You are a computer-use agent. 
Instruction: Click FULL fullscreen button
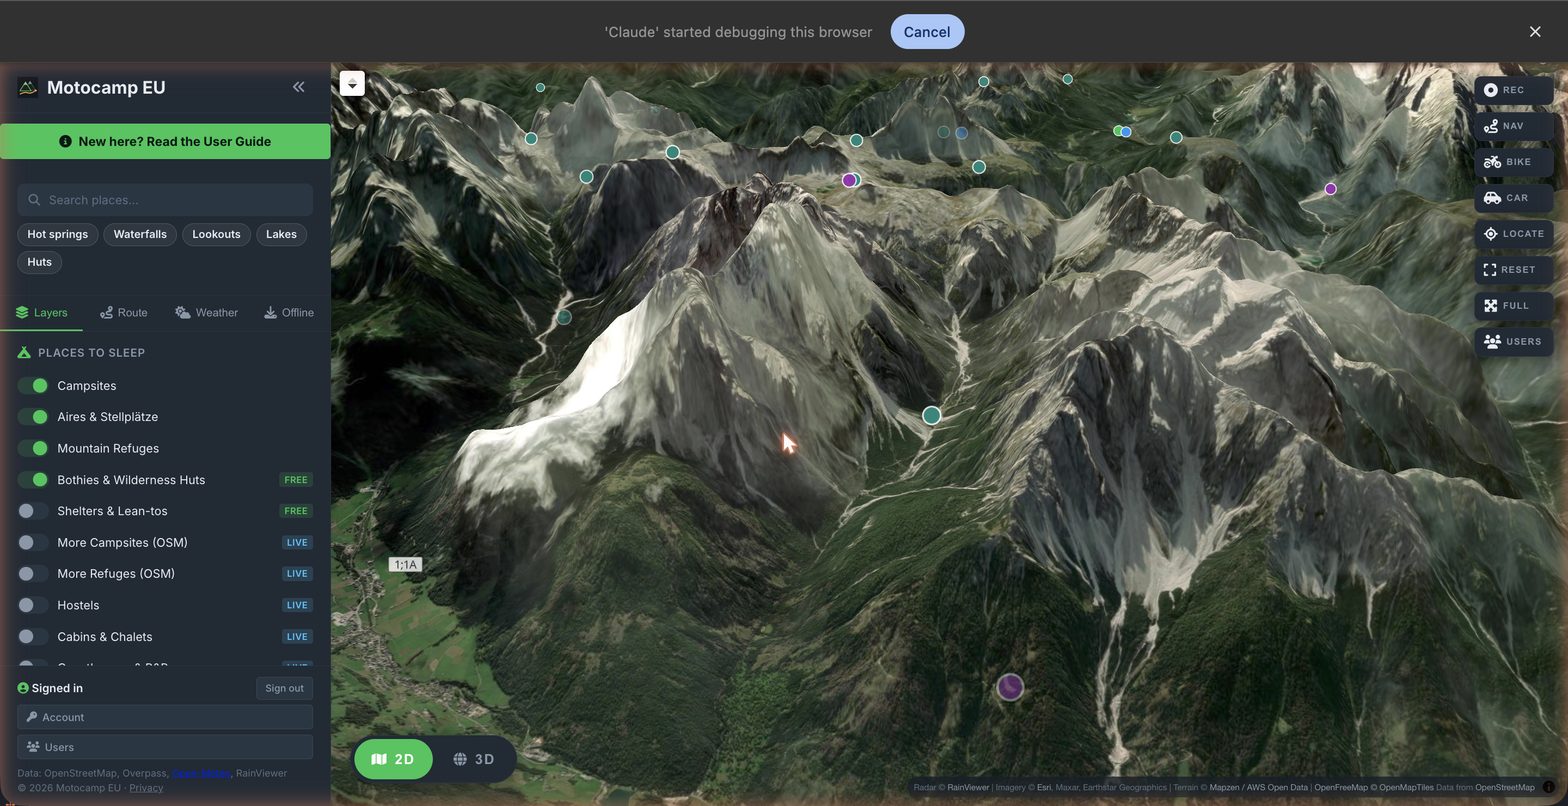pos(1513,306)
